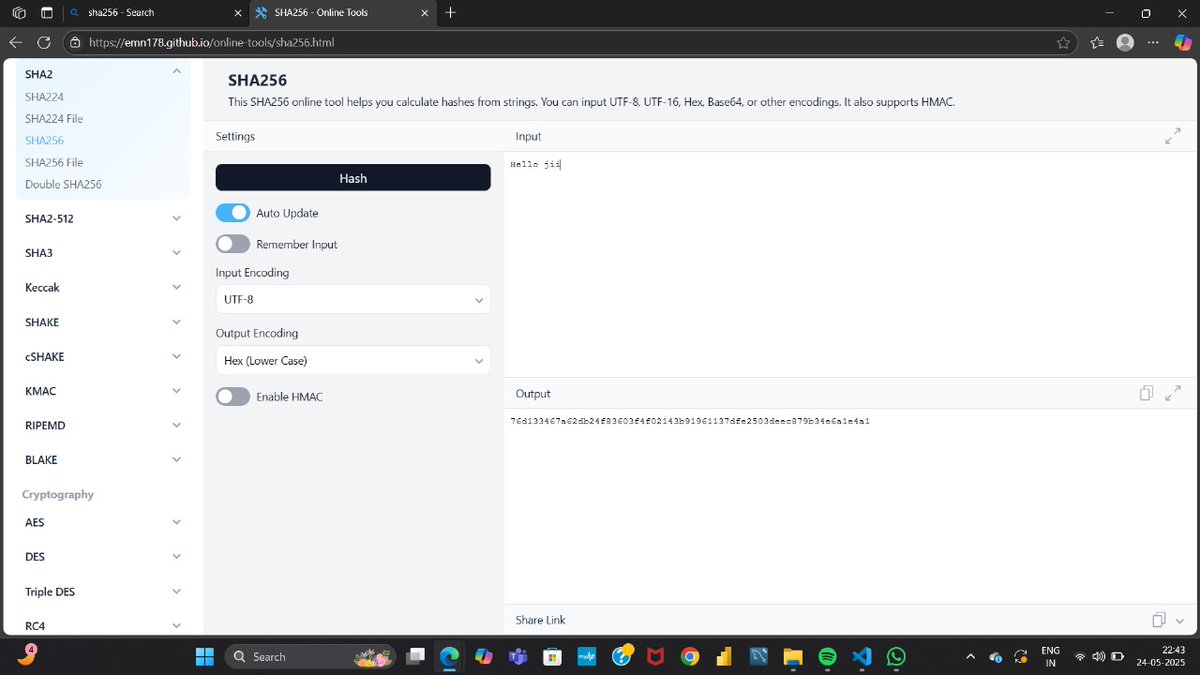Expand the SHAKE sidebar section
The height and width of the screenshot is (675, 1200).
point(177,322)
